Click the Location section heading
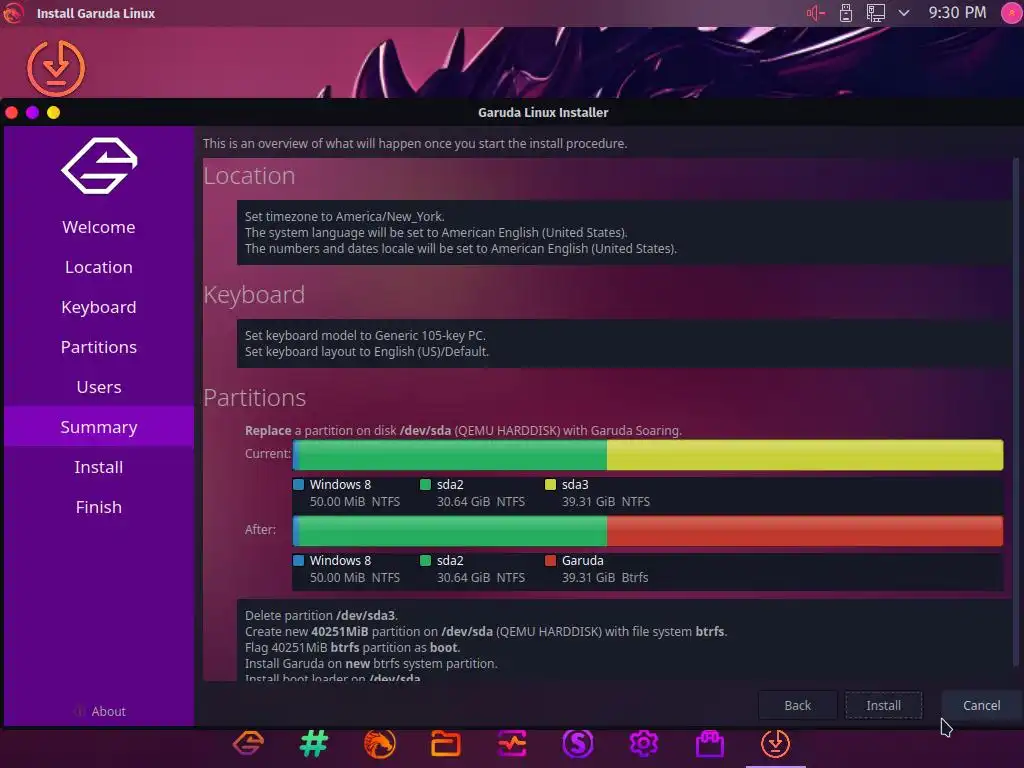This screenshot has width=1024, height=768. tap(249, 176)
